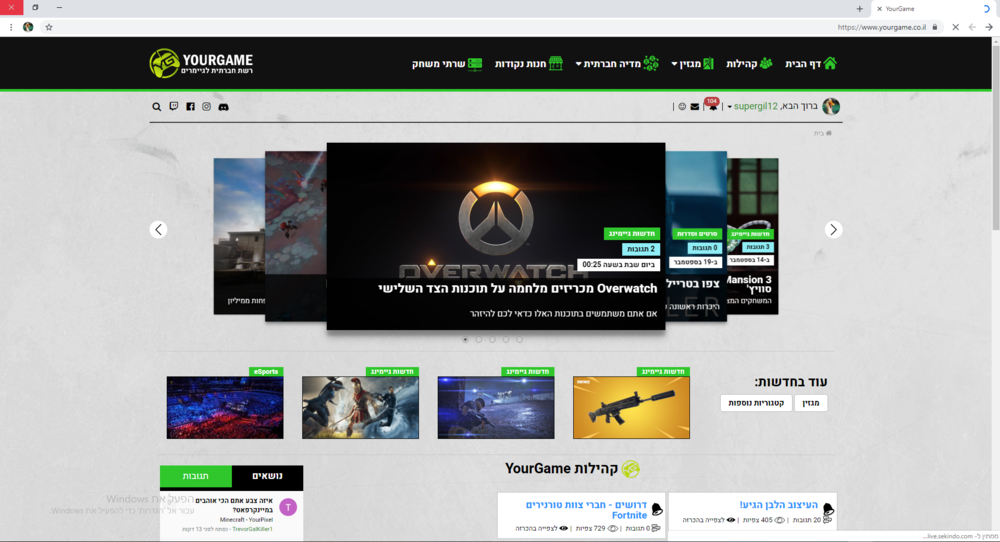Open the Fortnite rifle news thumbnail
1000x542 pixels.
click(631, 407)
